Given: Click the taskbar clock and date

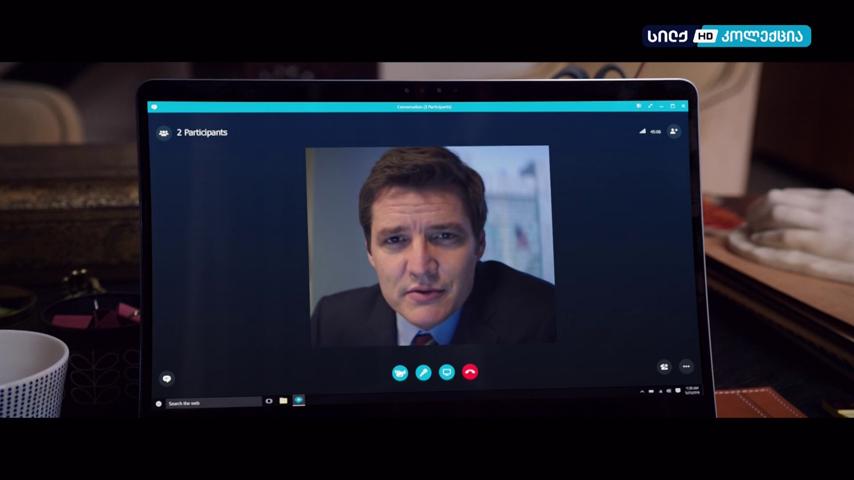Looking at the screenshot, I should (692, 390).
